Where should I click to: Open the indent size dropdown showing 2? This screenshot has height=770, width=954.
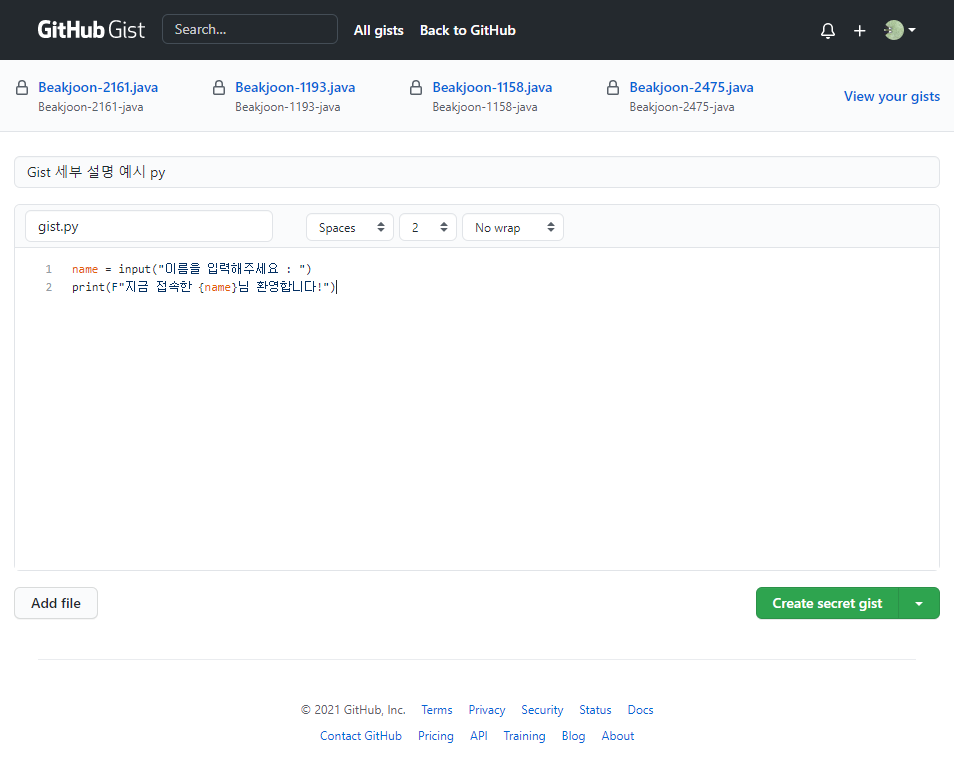428,227
